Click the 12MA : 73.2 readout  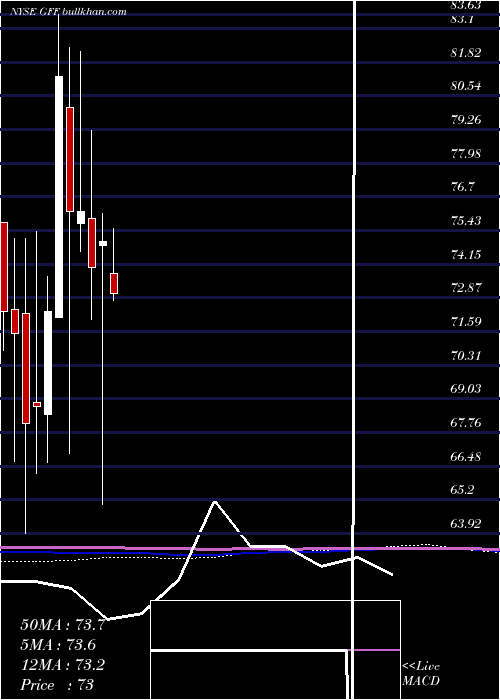62,665
